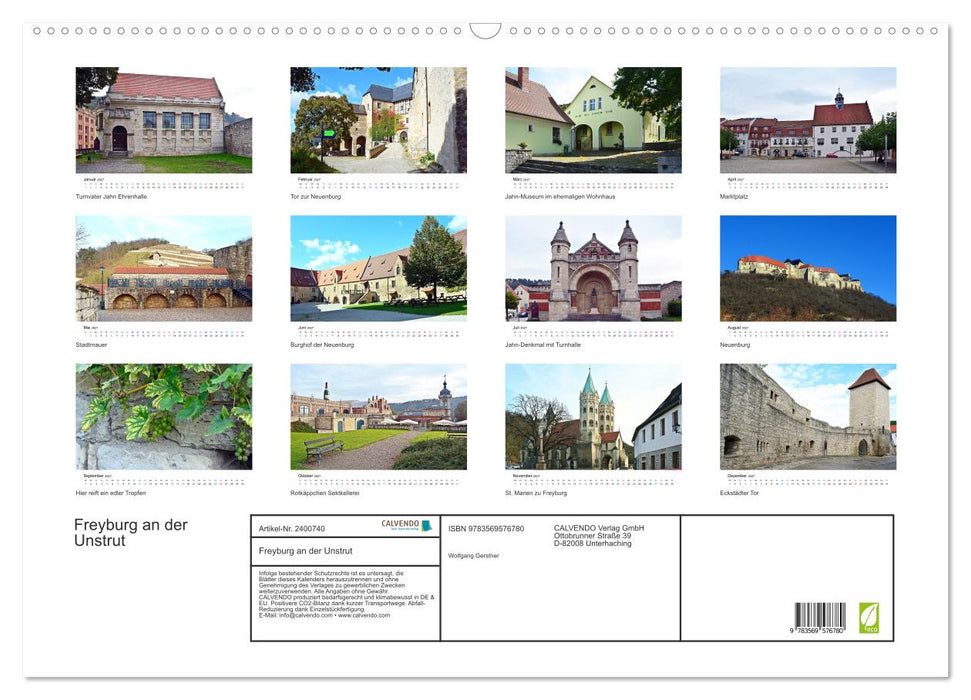971x700 pixels.
Task: Click the caption 'St. Marien zu Freyburg'
Action: coord(536,493)
